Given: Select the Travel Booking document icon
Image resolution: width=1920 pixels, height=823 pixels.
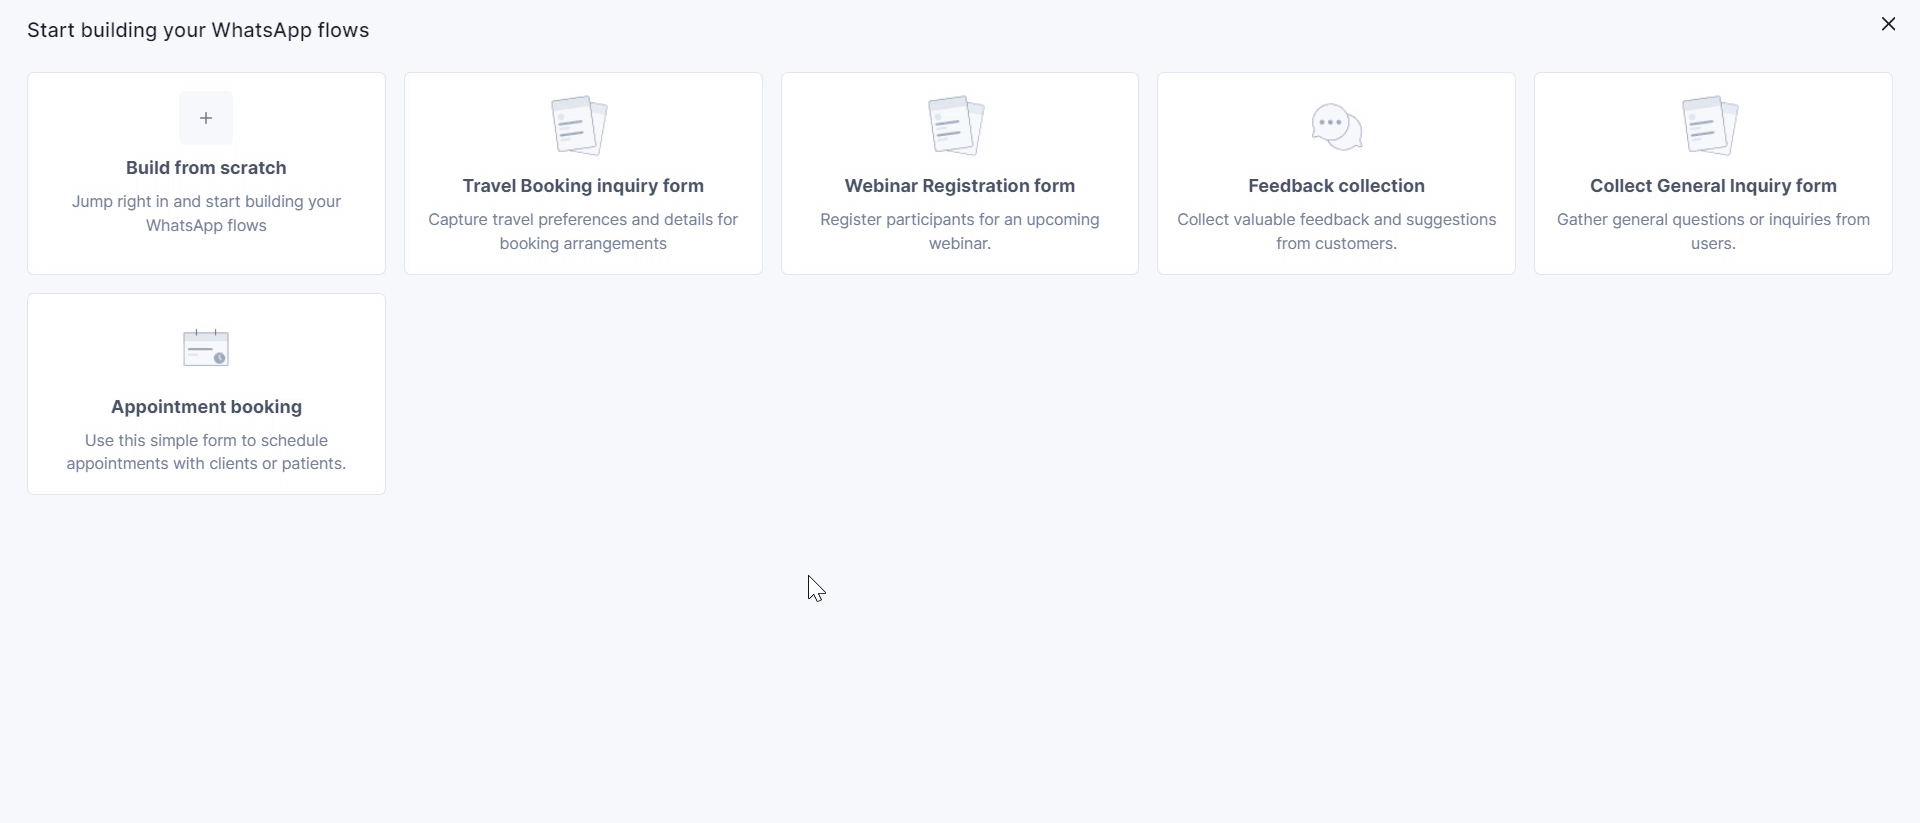Looking at the screenshot, I should click(x=580, y=126).
